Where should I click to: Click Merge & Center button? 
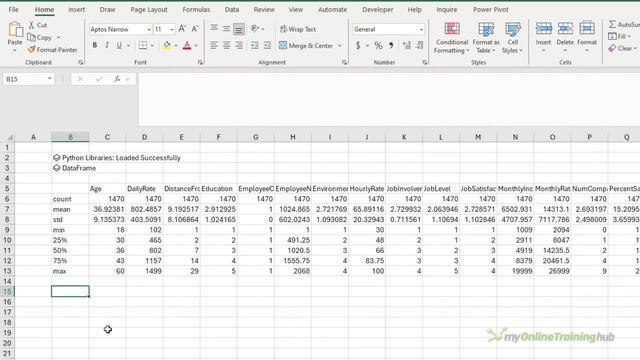click(x=306, y=46)
